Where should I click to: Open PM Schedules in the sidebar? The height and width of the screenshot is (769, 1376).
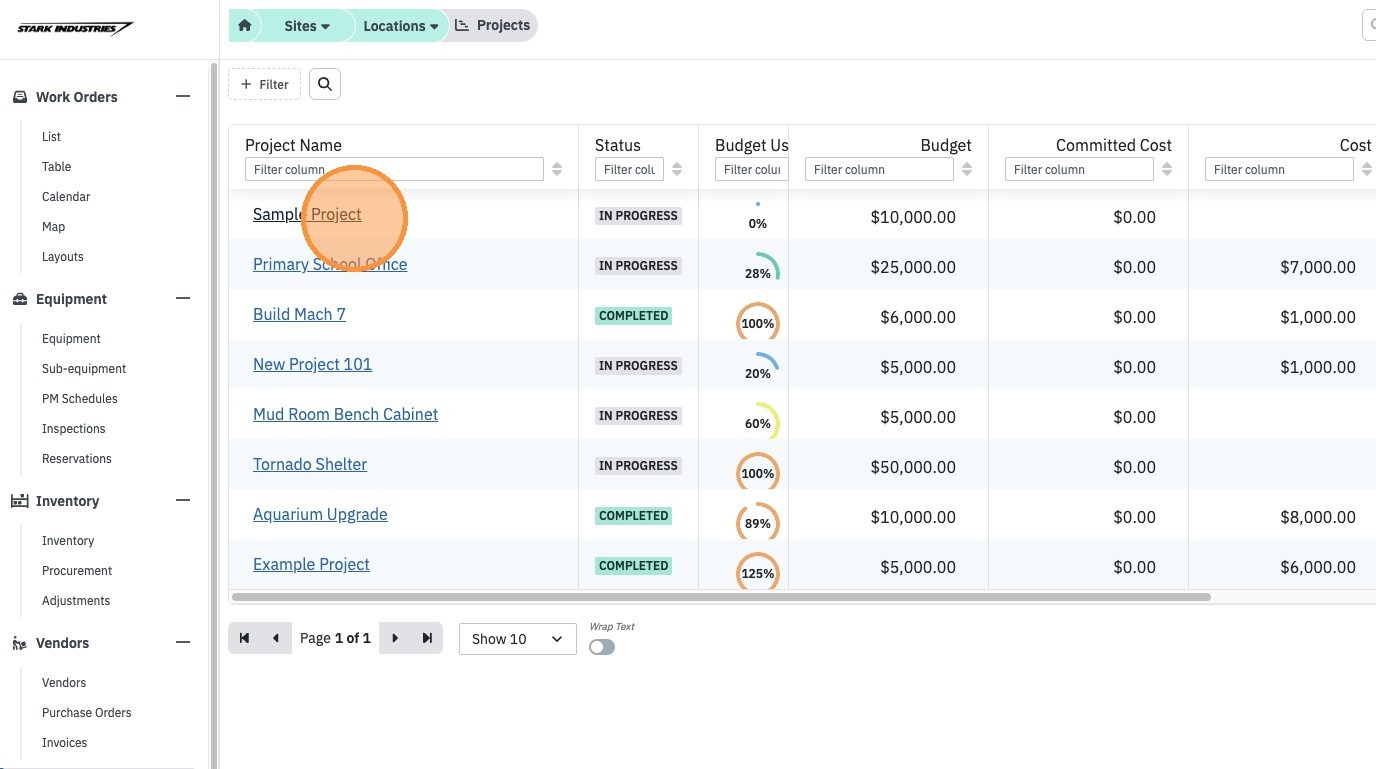click(x=80, y=399)
